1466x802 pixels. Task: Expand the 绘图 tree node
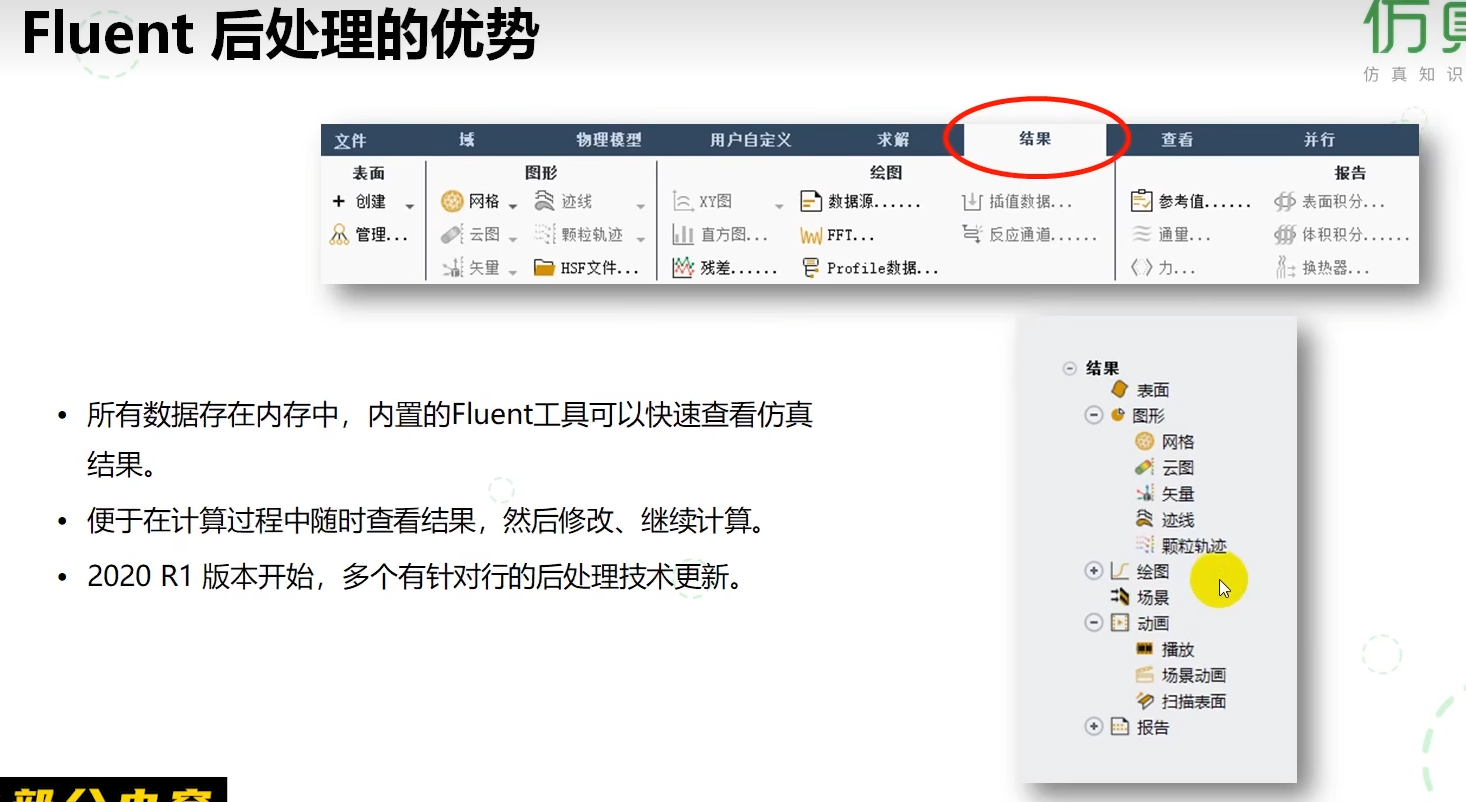coord(1093,571)
